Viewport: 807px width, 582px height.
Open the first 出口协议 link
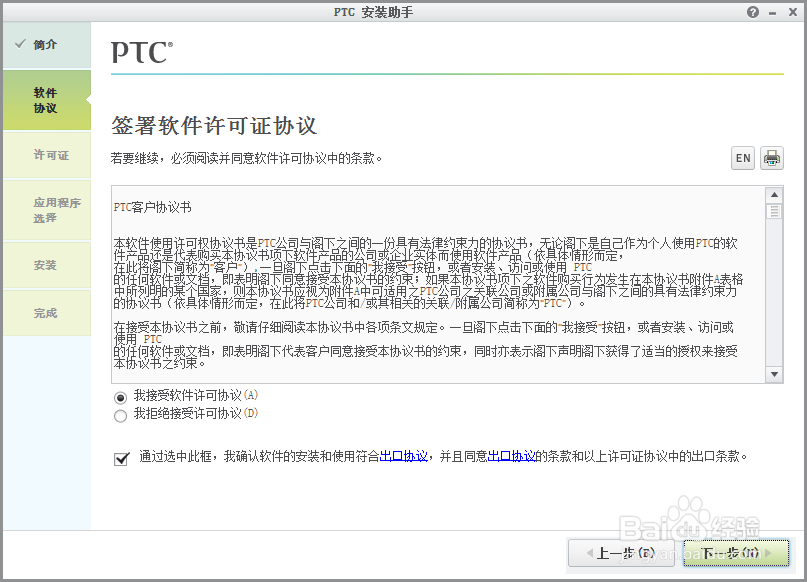pyautogui.click(x=404, y=456)
